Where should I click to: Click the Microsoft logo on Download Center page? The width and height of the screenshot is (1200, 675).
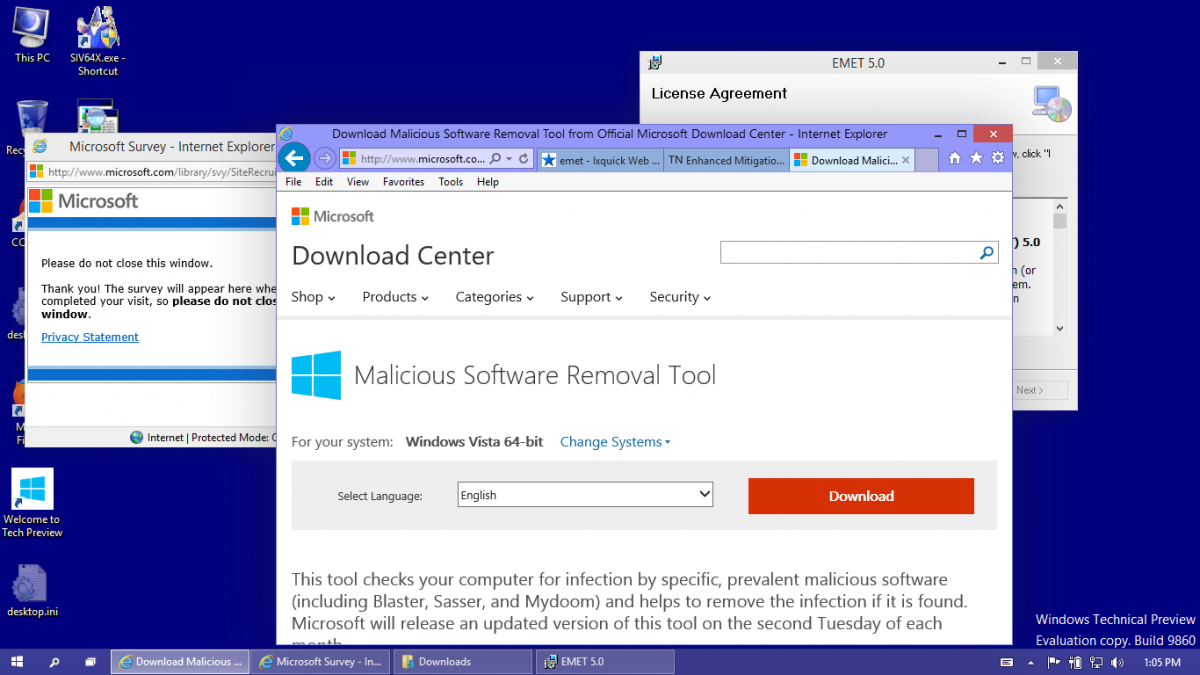pyautogui.click(x=333, y=216)
